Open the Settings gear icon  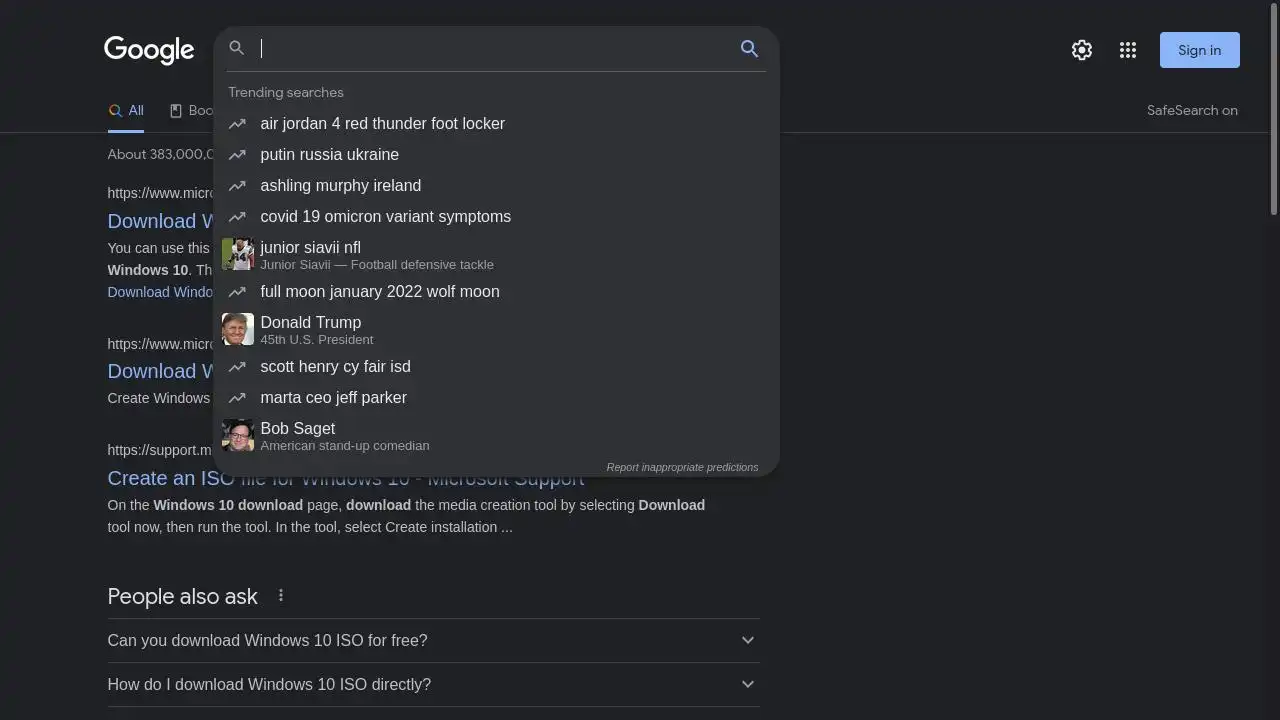coord(1081,50)
